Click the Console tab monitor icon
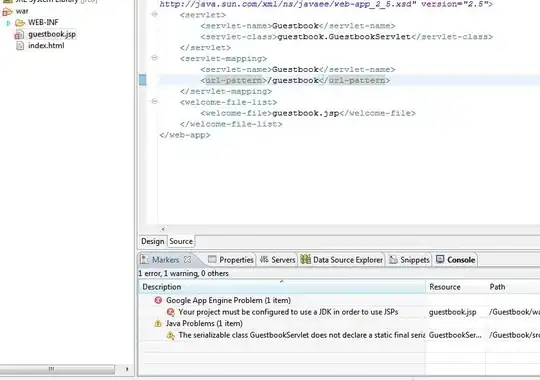The image size is (540, 380). 440,259
